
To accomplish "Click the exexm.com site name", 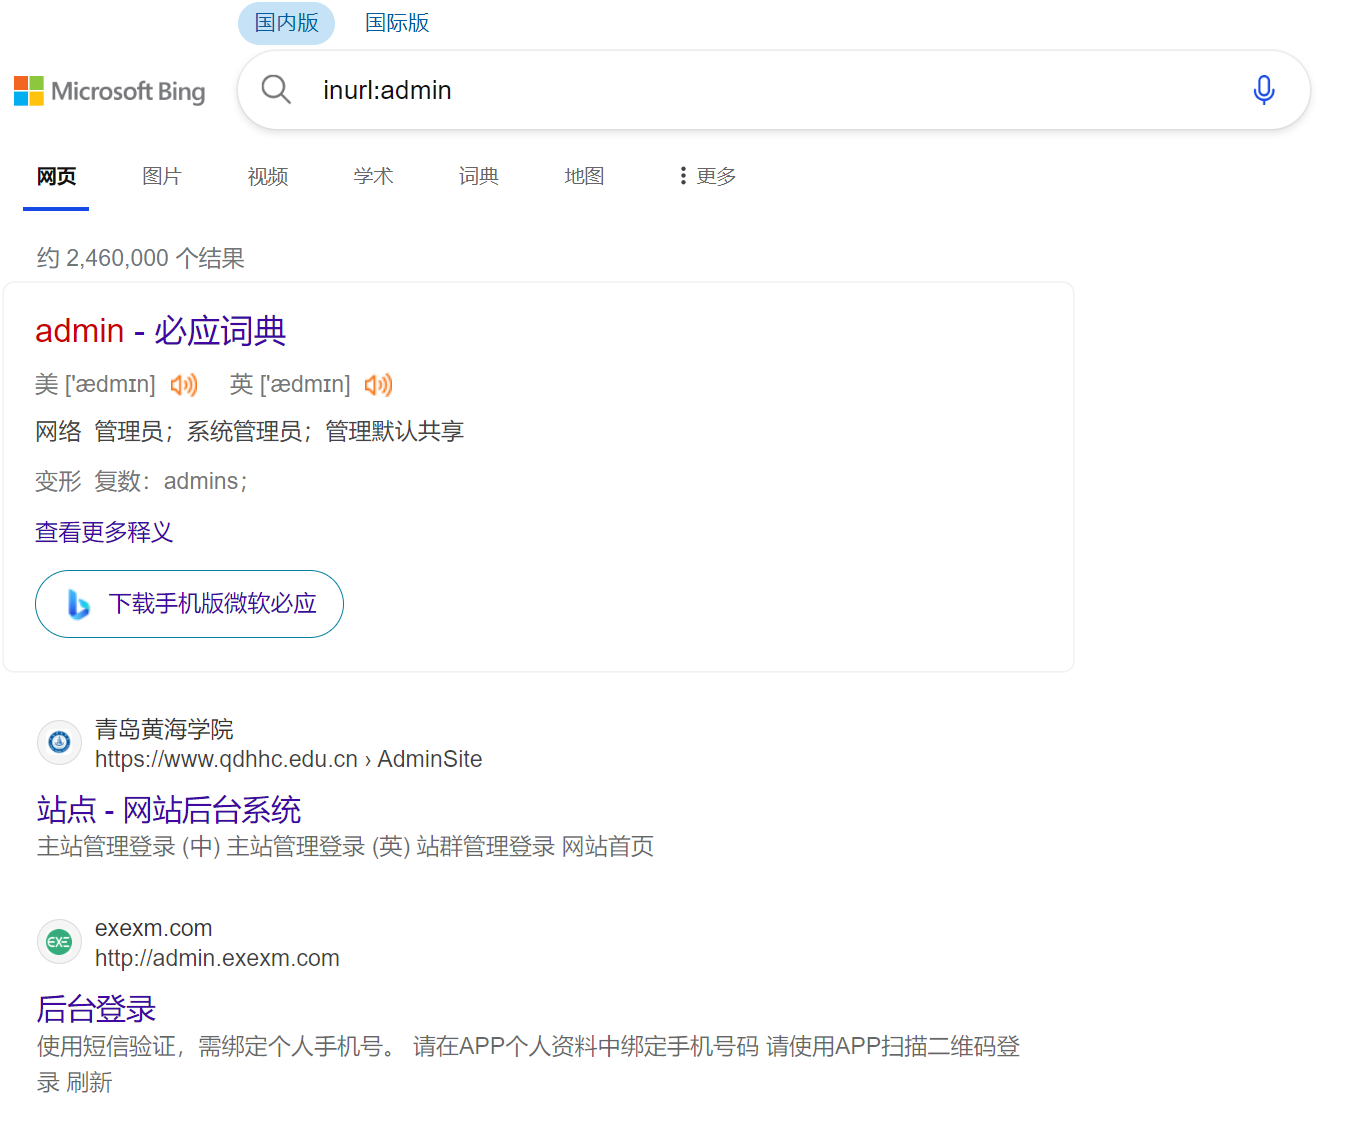I will (x=154, y=928).
